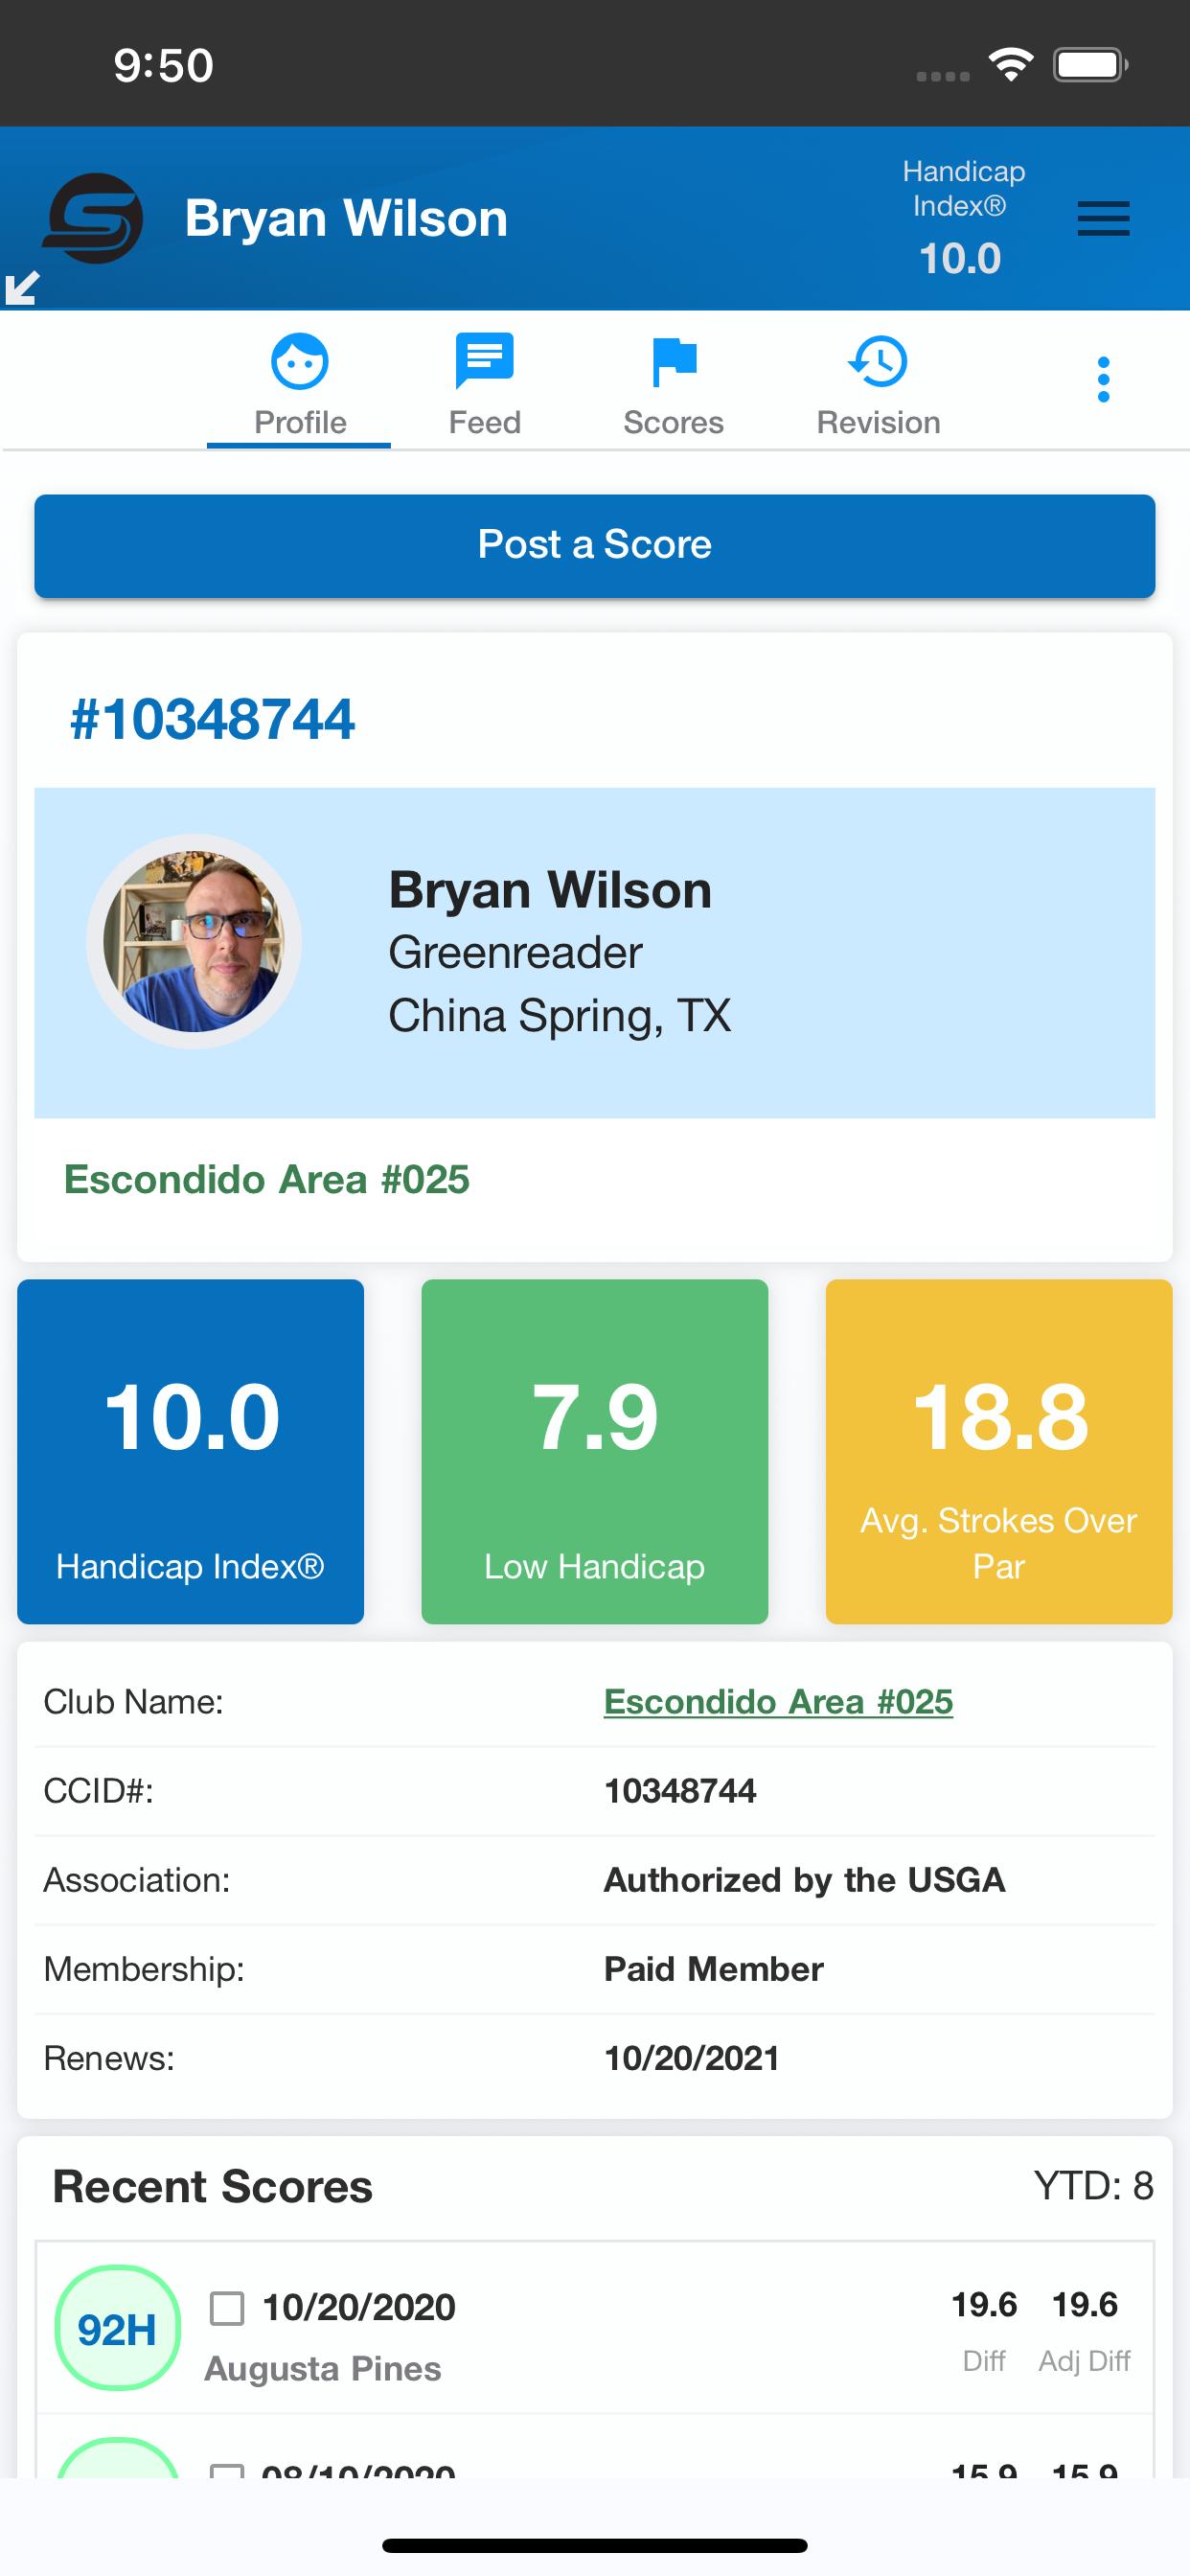Tap the CCID# value 10348744
This screenshot has width=1190, height=2576.
pos(680,1790)
